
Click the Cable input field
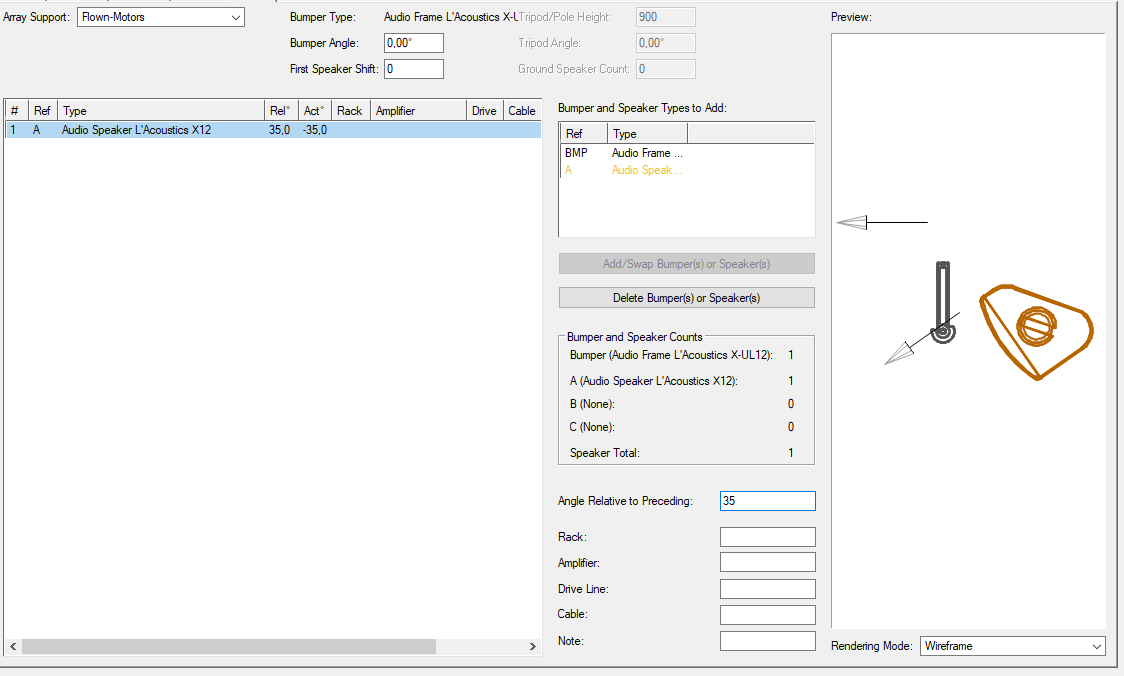[767, 614]
